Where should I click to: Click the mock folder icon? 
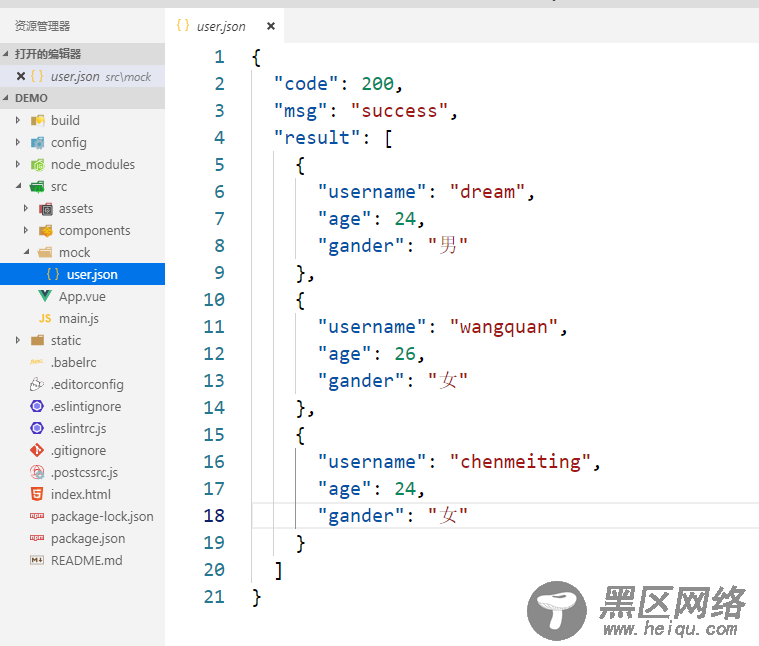[x=46, y=253]
